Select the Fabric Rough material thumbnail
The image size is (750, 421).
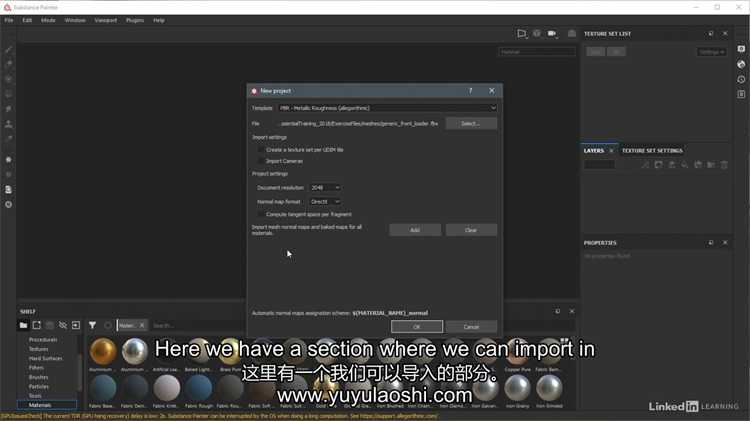click(199, 388)
